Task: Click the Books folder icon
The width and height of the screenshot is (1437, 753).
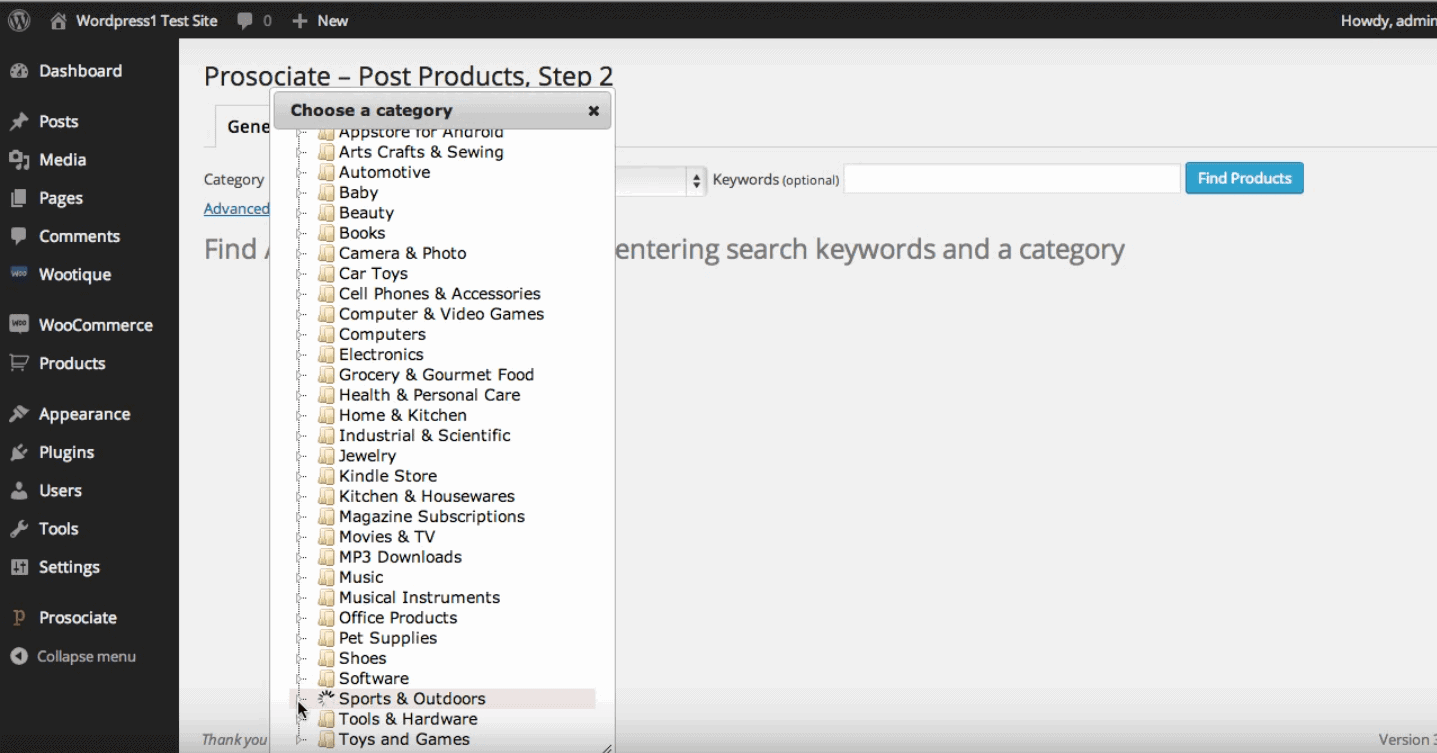Action: (x=326, y=233)
